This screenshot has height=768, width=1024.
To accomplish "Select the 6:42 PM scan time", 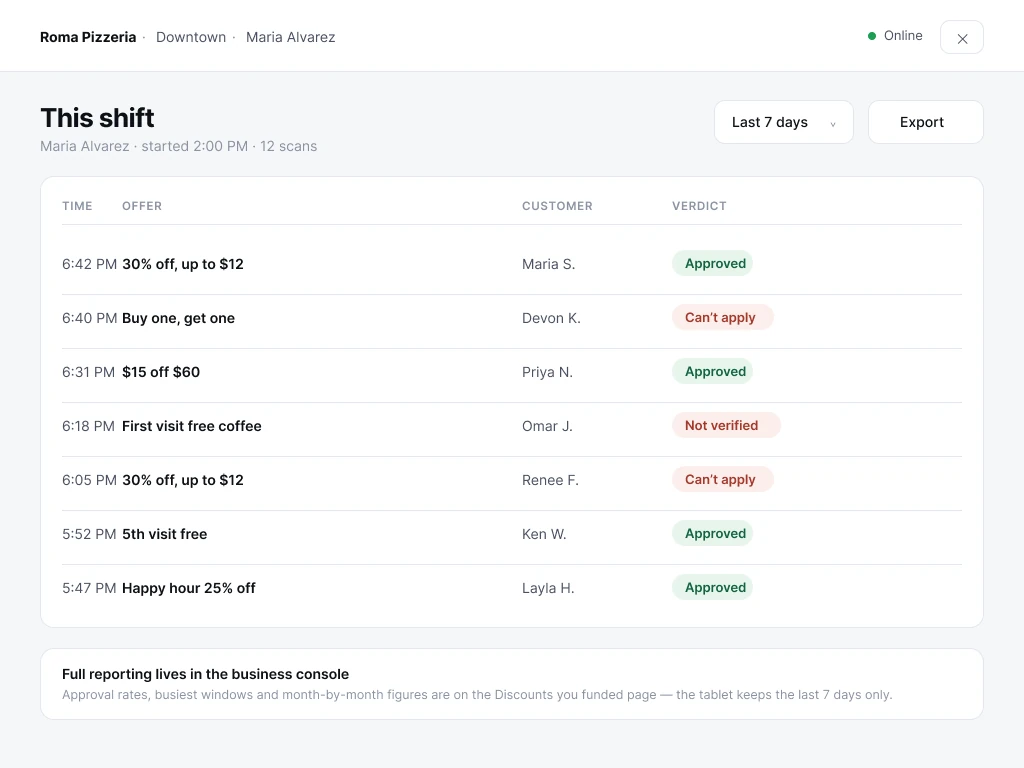I will (x=89, y=264).
